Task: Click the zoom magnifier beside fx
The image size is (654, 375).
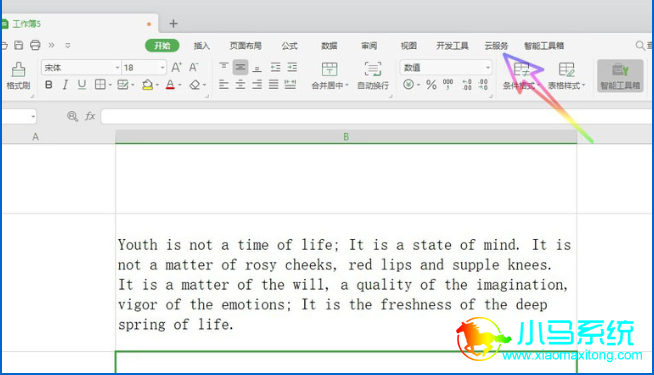Action: (72, 116)
